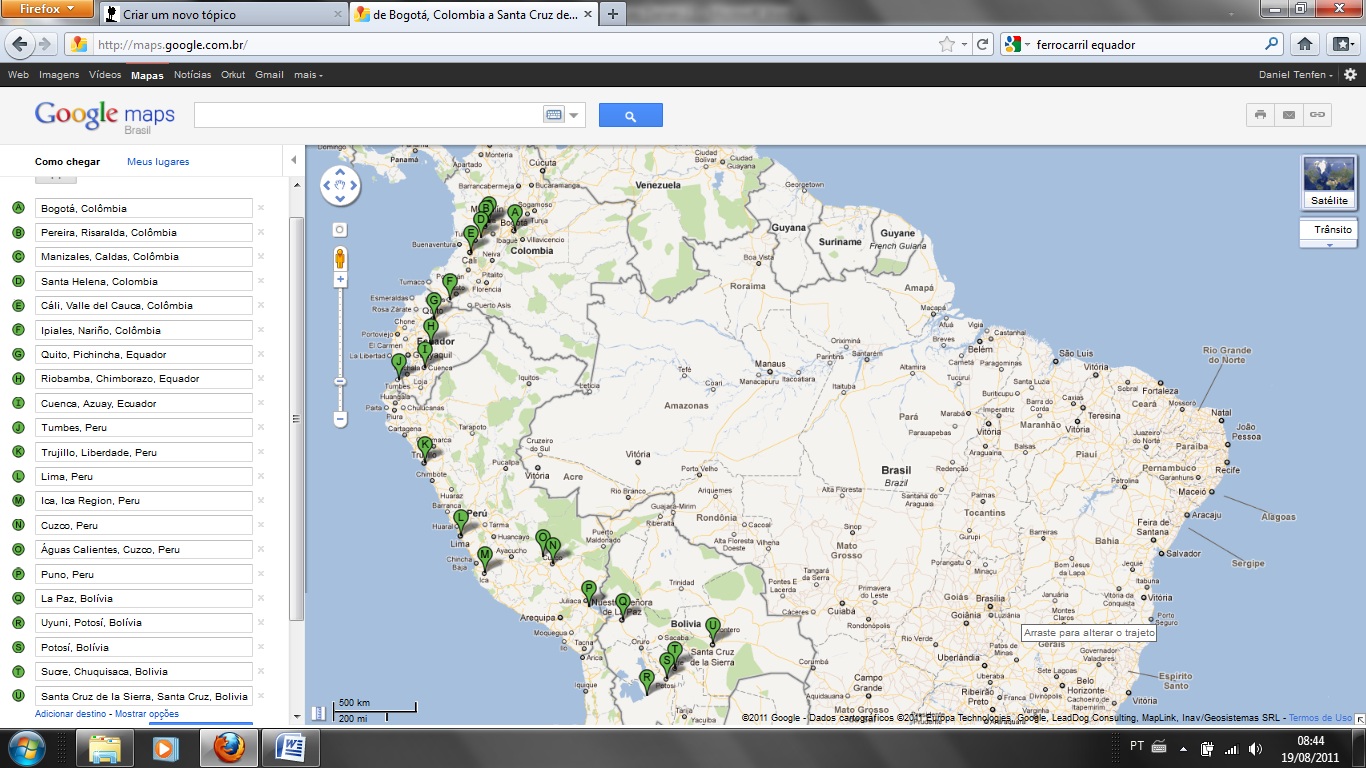Viewport: 1366px width, 768px height.
Task: Open Notícias in Google bar
Action: coord(193,75)
